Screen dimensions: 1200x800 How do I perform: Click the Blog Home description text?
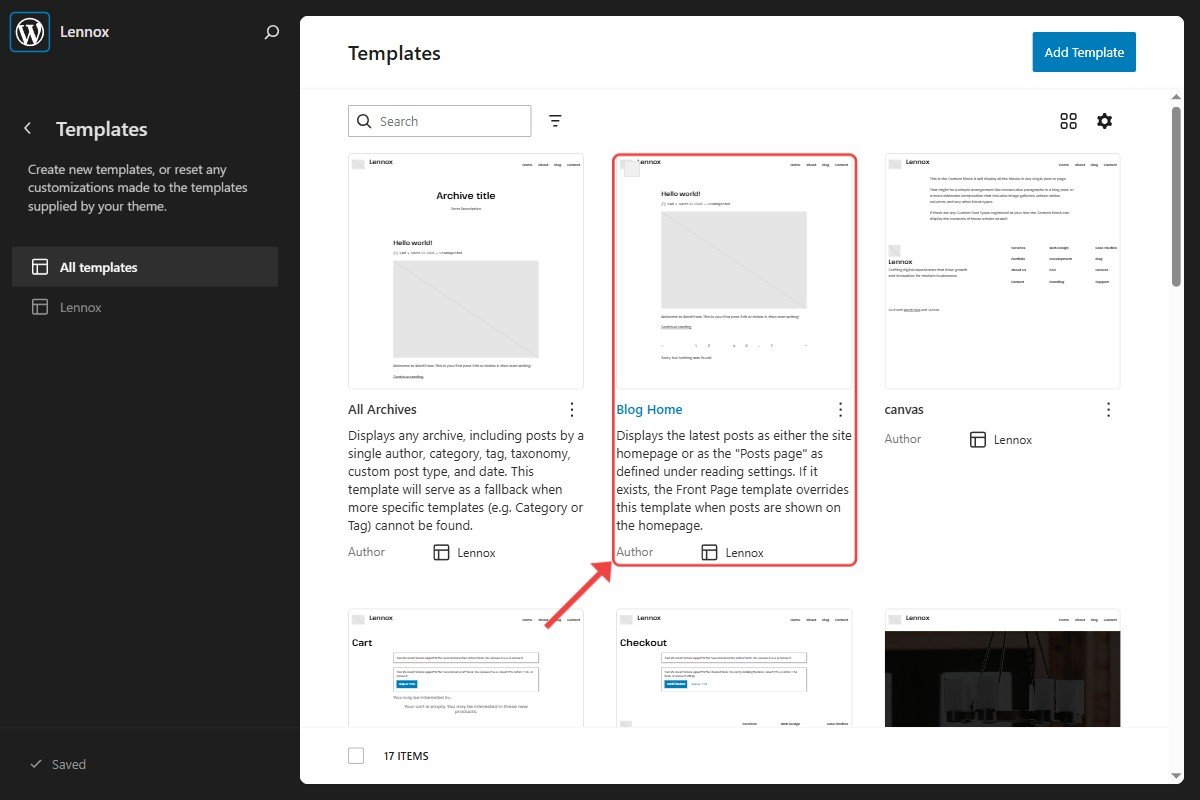click(x=733, y=481)
